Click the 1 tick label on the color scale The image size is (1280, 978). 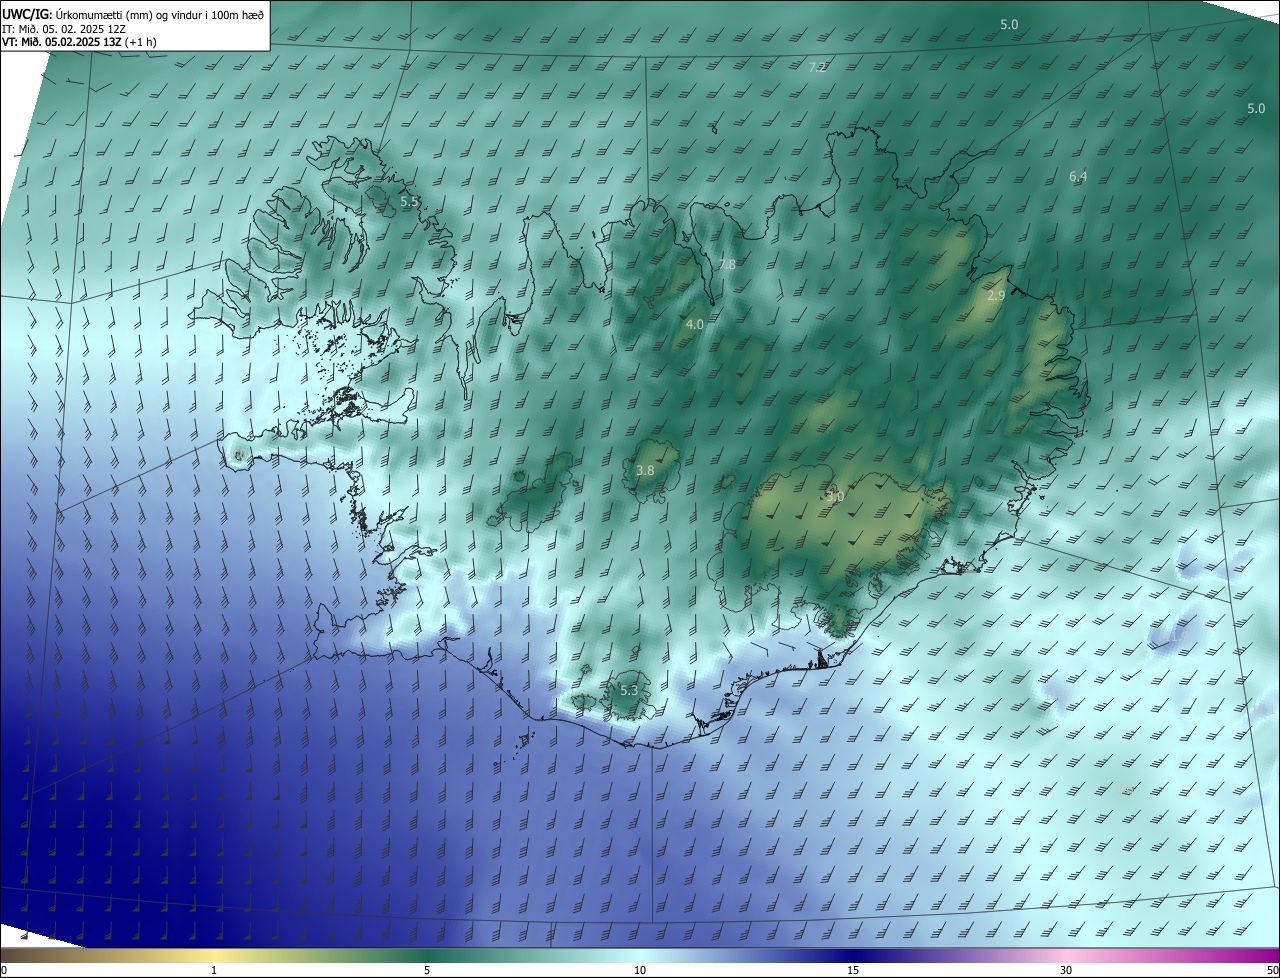214,970
